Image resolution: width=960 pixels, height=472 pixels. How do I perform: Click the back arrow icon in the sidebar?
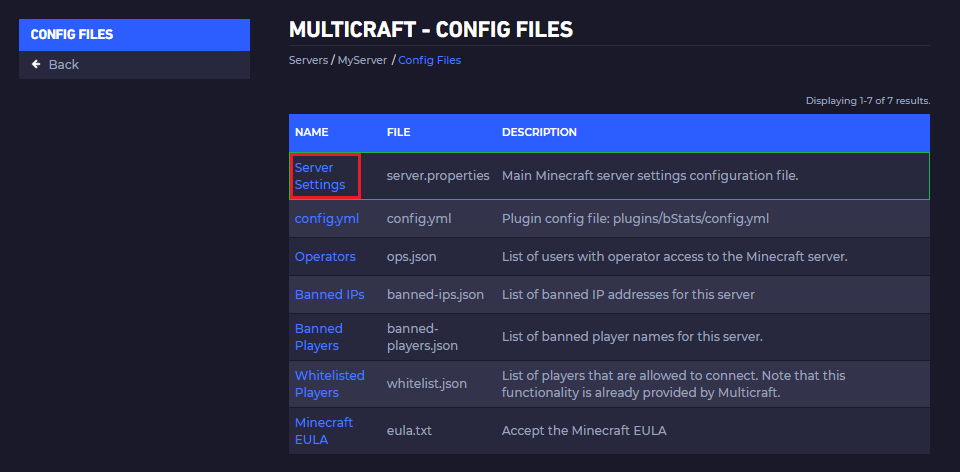[x=36, y=64]
